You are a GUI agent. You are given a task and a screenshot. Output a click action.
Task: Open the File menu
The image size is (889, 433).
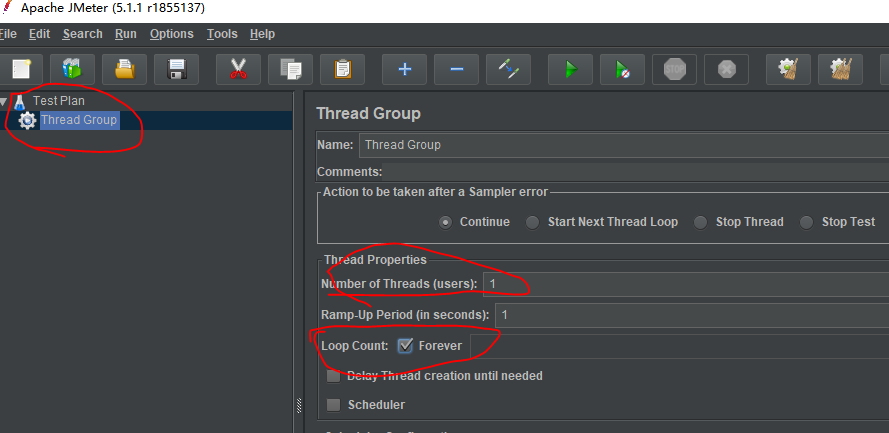(x=8, y=34)
